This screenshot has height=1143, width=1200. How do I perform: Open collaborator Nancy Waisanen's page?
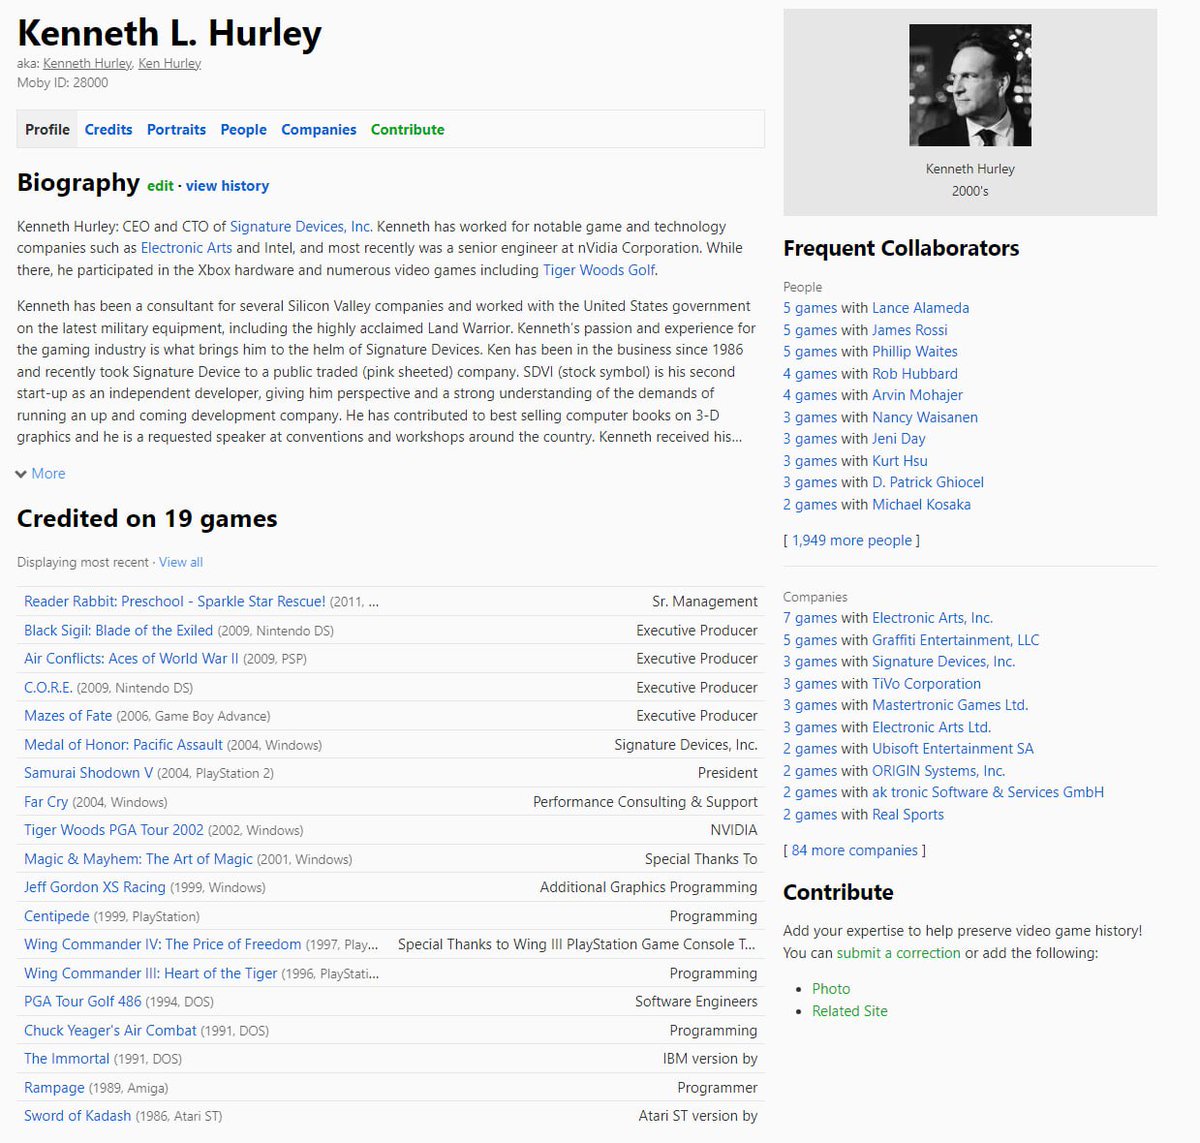pyautogui.click(x=925, y=417)
